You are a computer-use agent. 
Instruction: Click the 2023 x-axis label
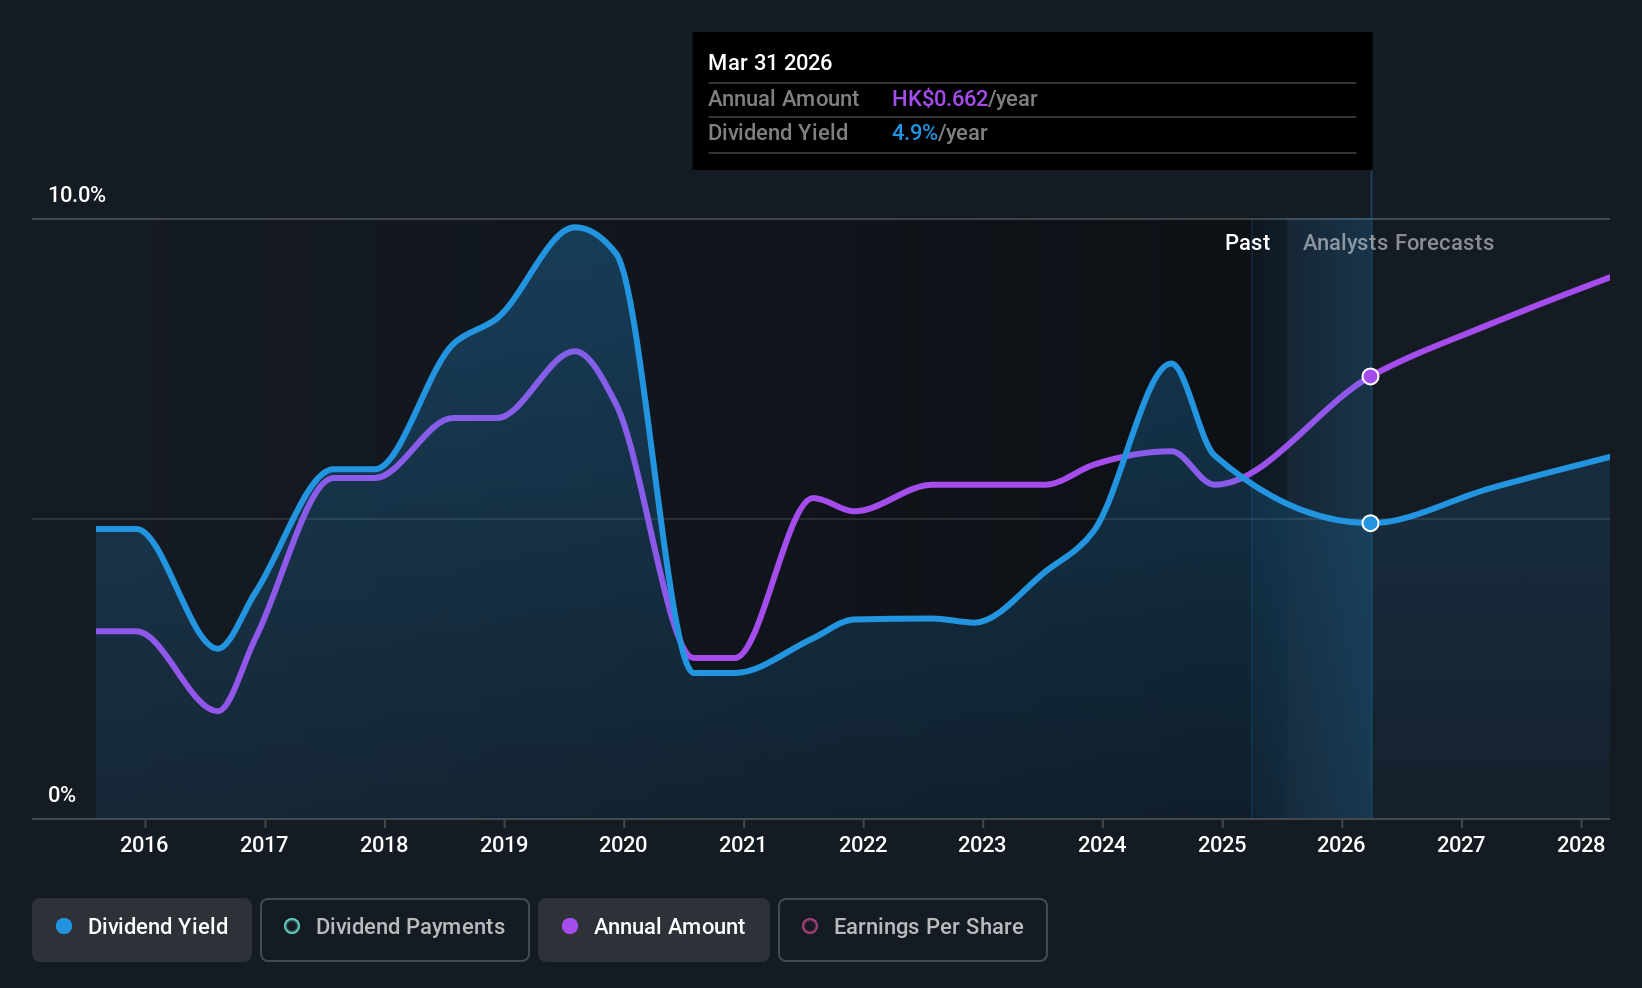point(982,844)
